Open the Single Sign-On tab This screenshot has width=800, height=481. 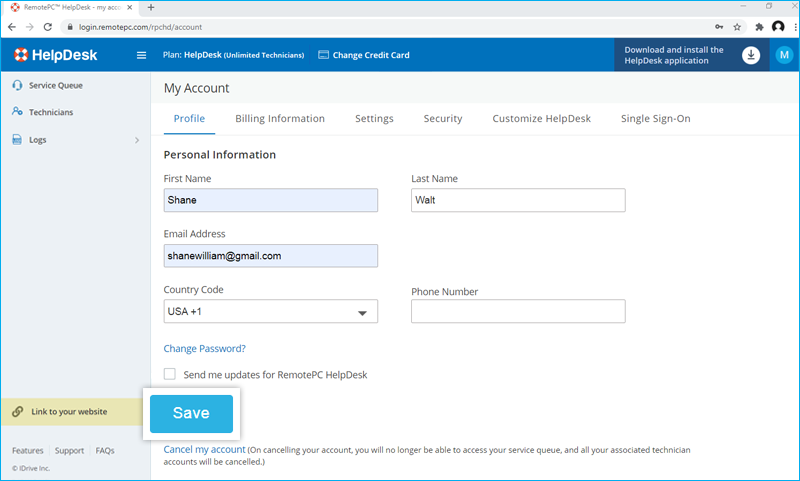coord(655,118)
